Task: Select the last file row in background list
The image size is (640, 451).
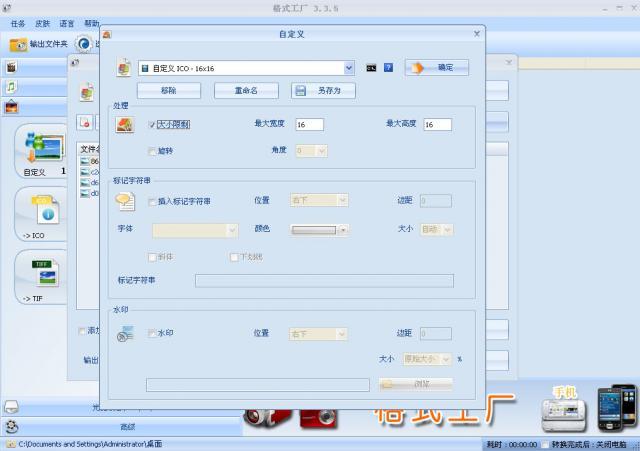Action: [89, 193]
